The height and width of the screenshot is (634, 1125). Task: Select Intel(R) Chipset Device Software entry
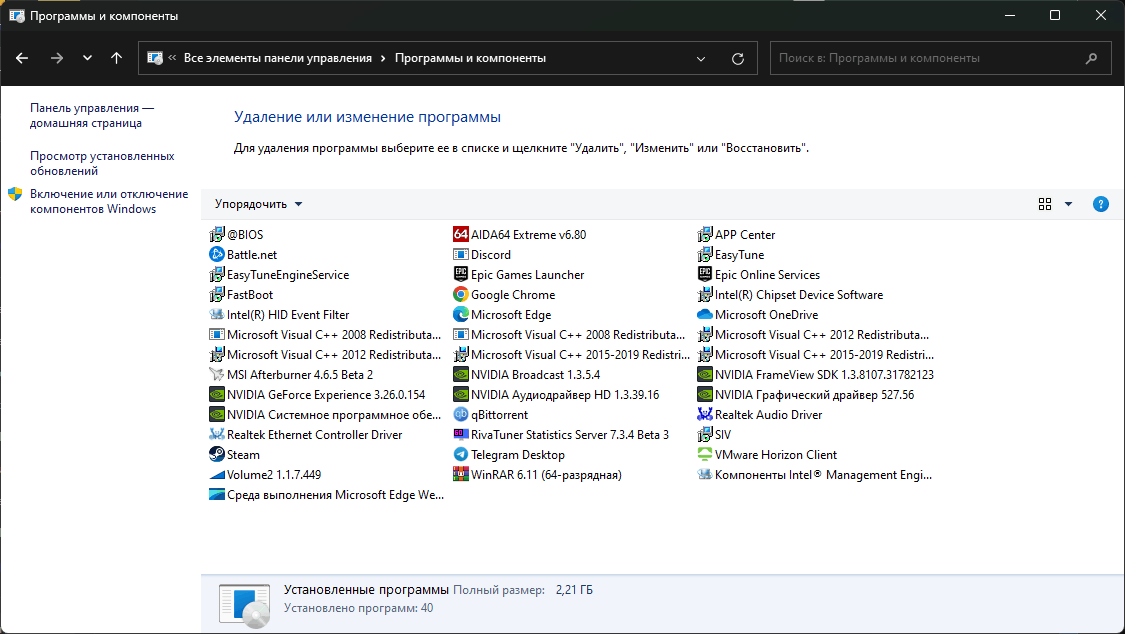pos(790,295)
